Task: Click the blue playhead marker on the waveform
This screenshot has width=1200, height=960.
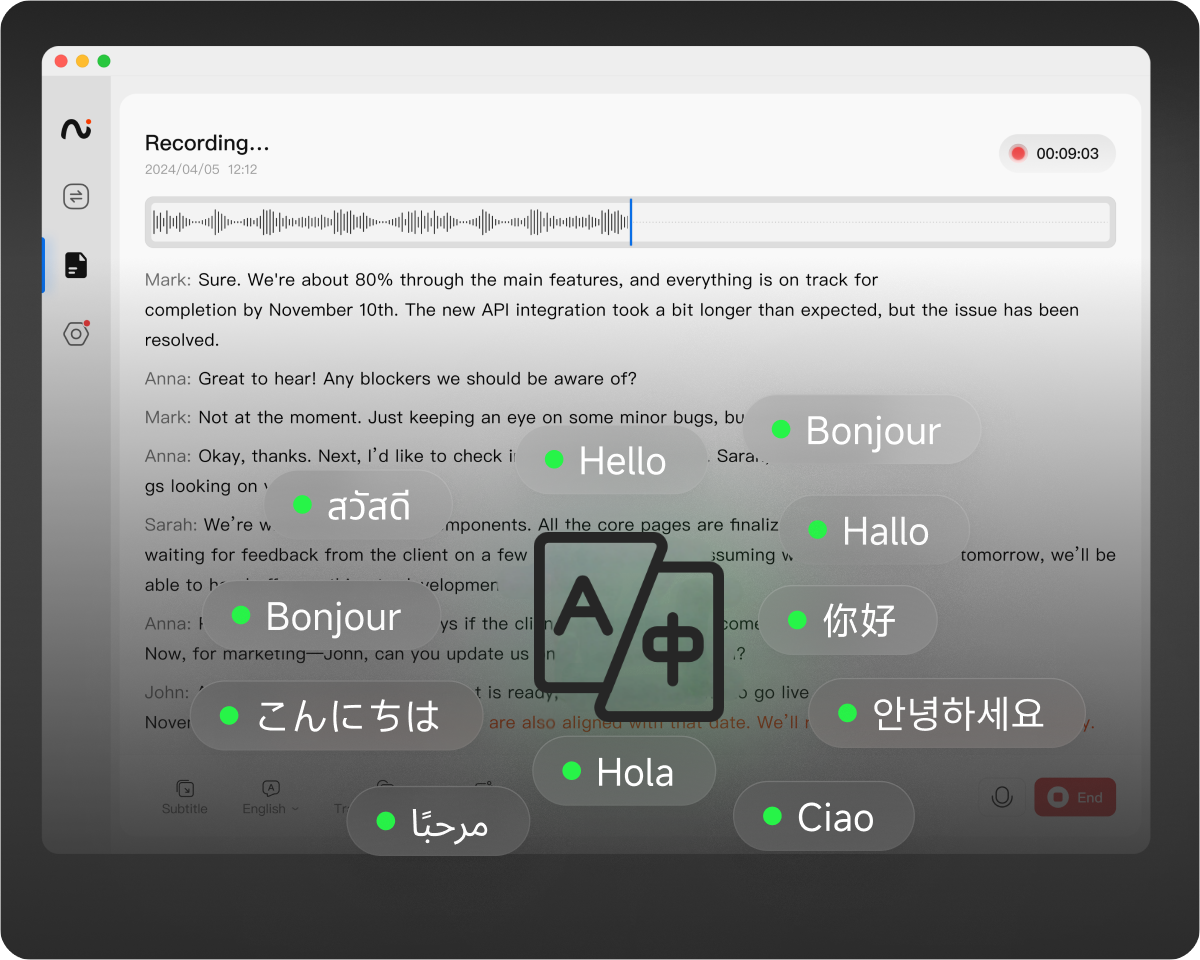Action: pyautogui.click(x=631, y=221)
